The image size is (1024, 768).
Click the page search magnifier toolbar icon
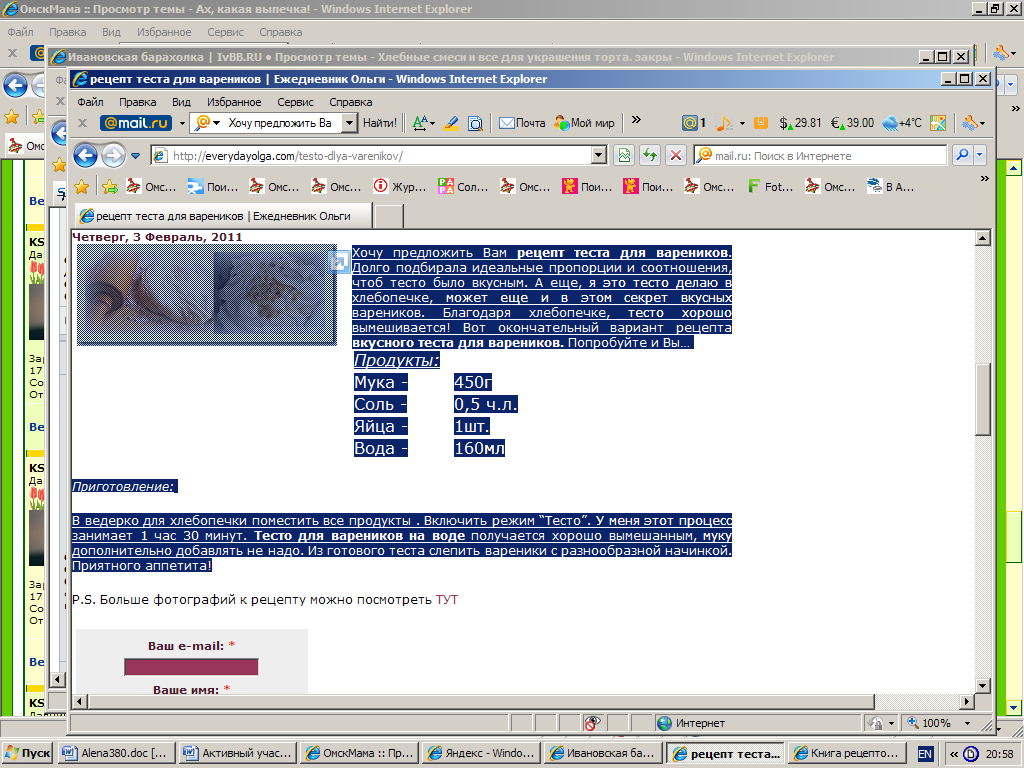point(476,123)
